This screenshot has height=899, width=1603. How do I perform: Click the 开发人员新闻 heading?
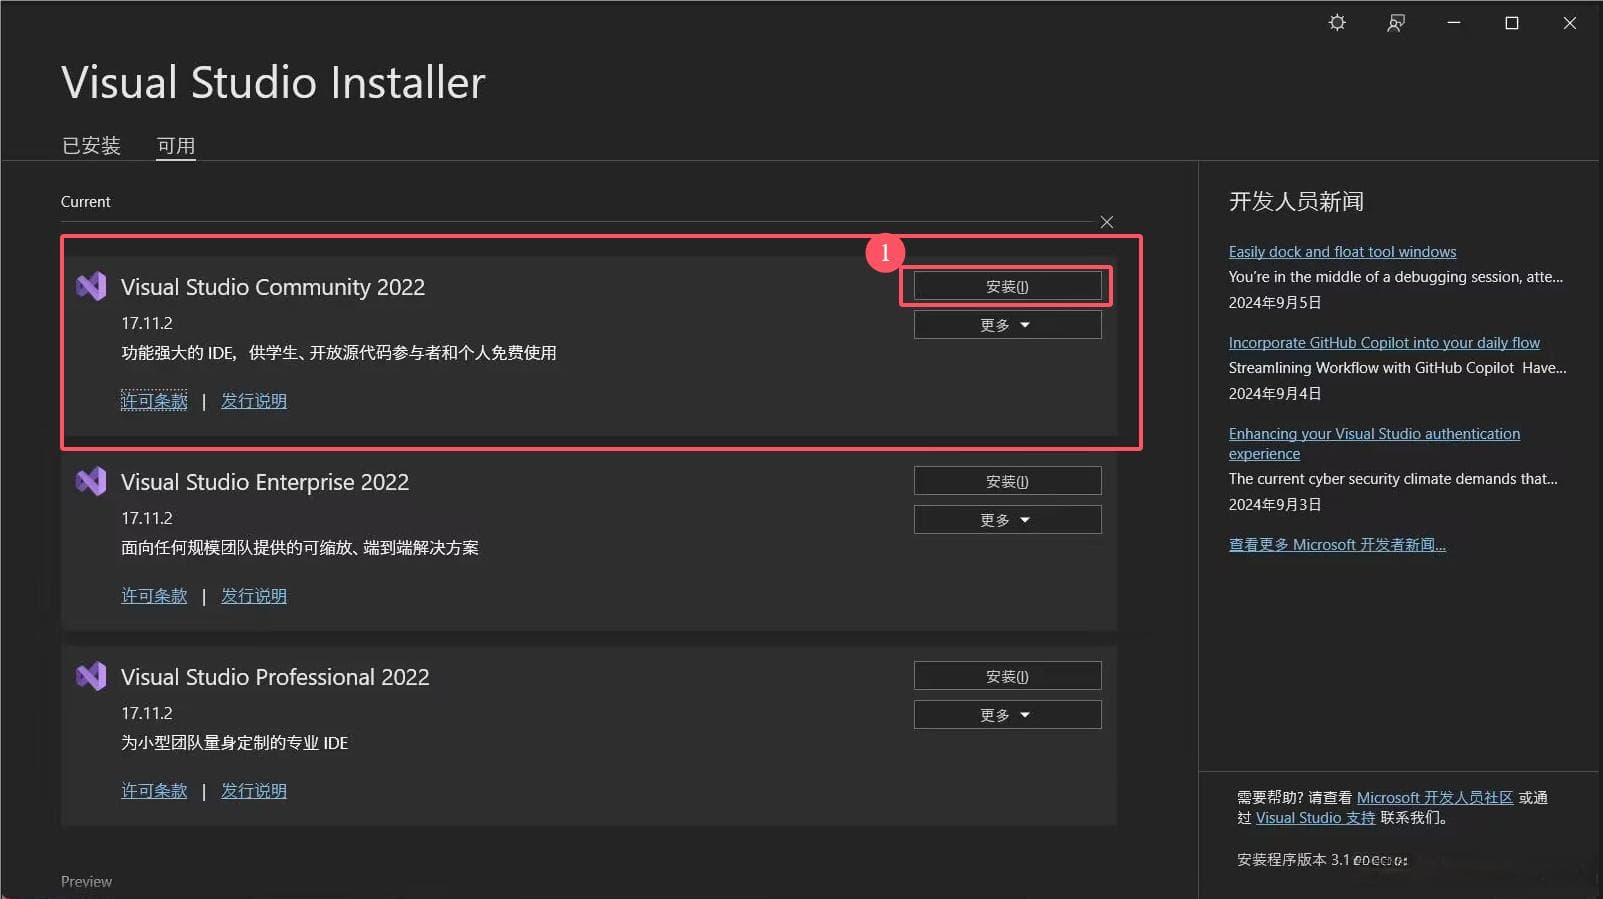(x=1296, y=202)
